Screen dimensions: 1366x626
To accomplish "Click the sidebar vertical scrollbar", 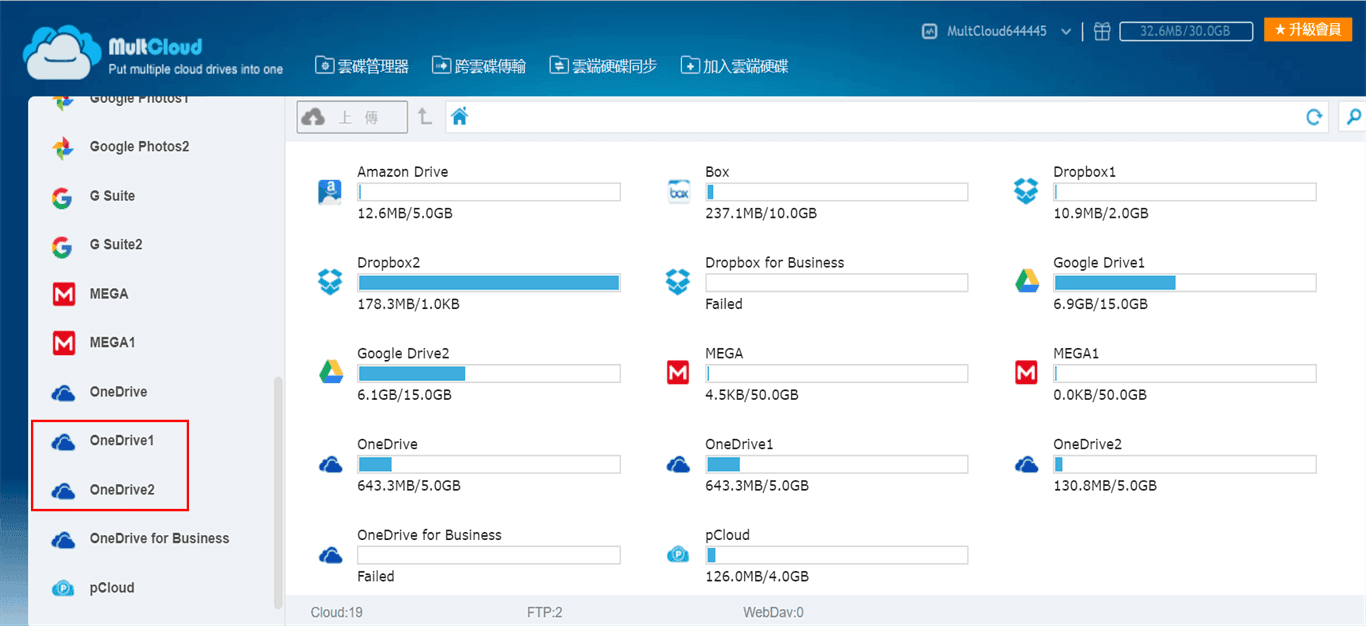I will tap(278, 490).
